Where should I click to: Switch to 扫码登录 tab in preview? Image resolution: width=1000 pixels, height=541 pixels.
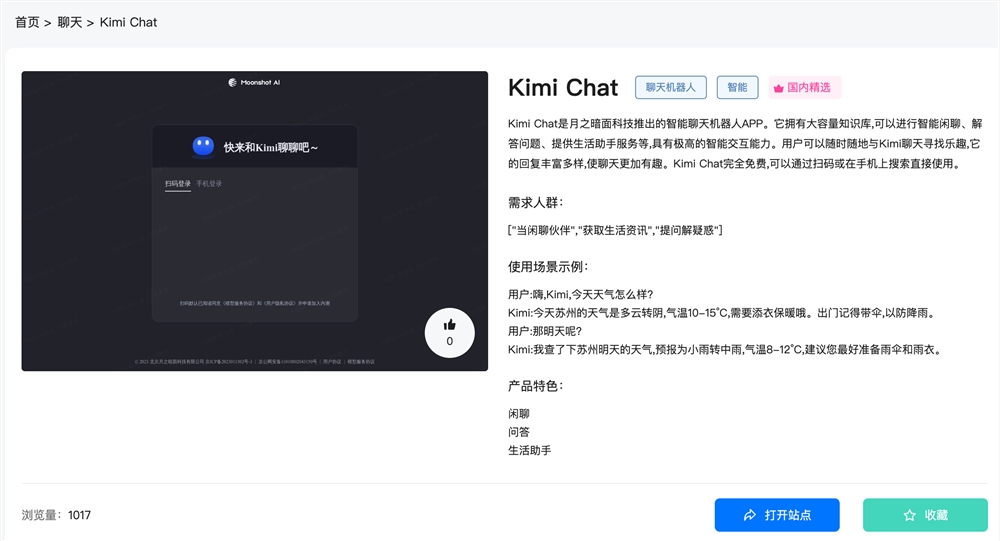[x=178, y=184]
